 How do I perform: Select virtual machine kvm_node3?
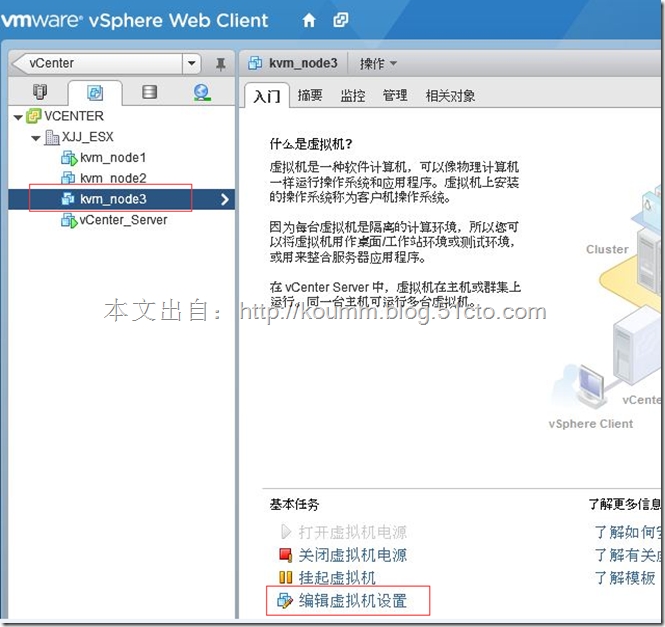pyautogui.click(x=113, y=199)
